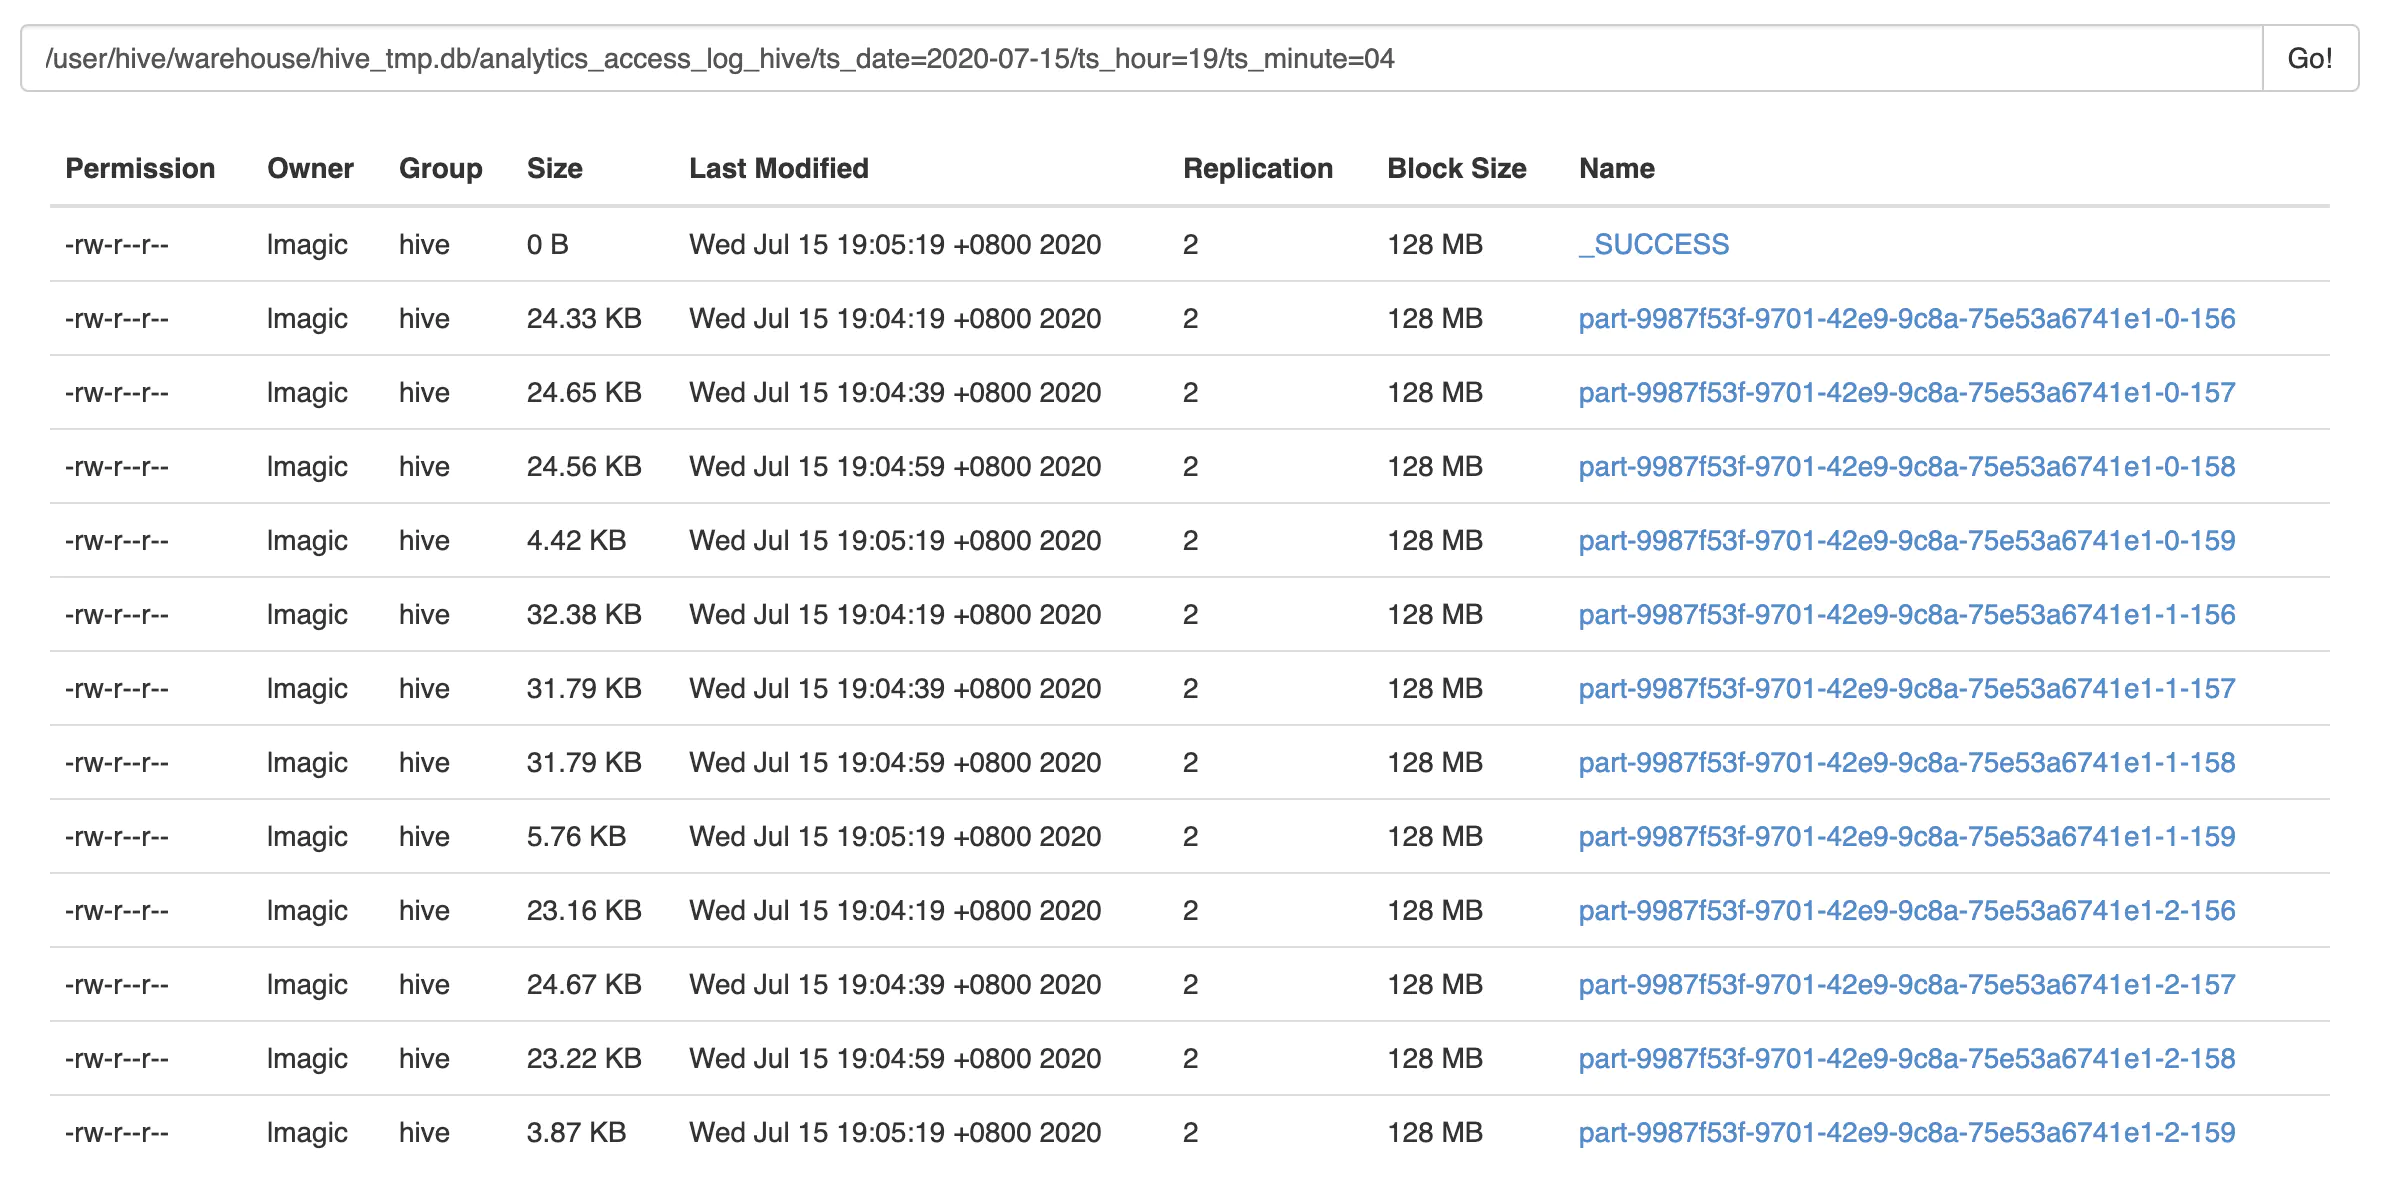Select the Block Size column header
The image size is (2384, 1196).
[x=1455, y=168]
